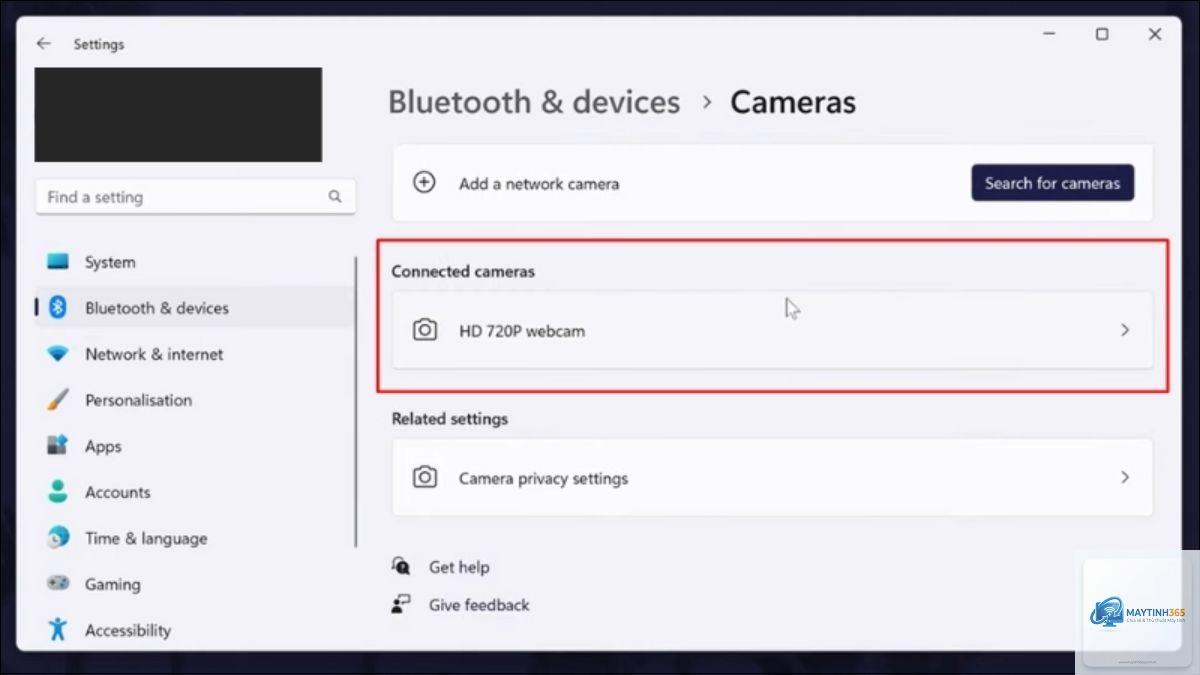
Task: Open the HD 720P webcam chevron
Action: [x=1125, y=330]
